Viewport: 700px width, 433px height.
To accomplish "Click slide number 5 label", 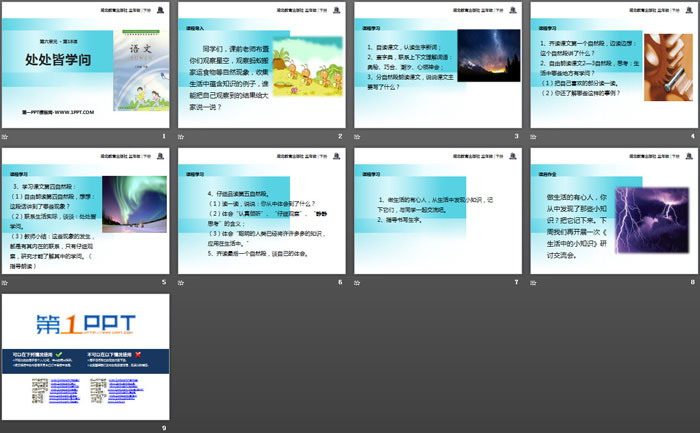I will click(x=164, y=282).
